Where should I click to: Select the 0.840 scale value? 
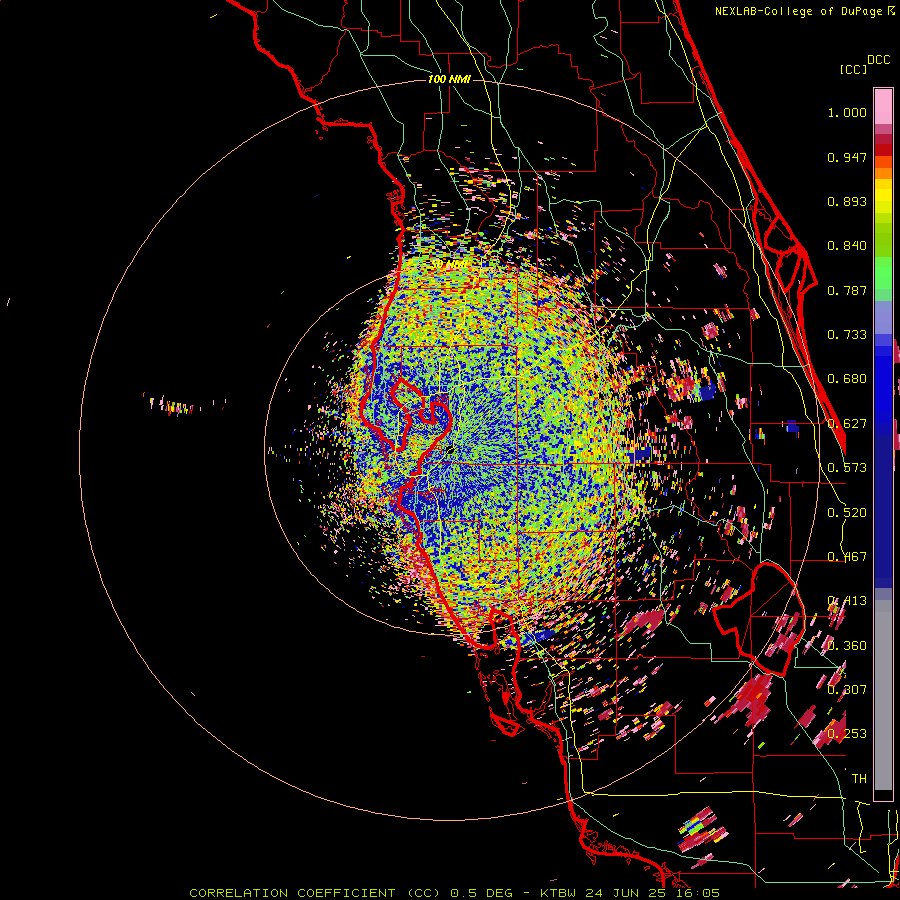(x=847, y=246)
